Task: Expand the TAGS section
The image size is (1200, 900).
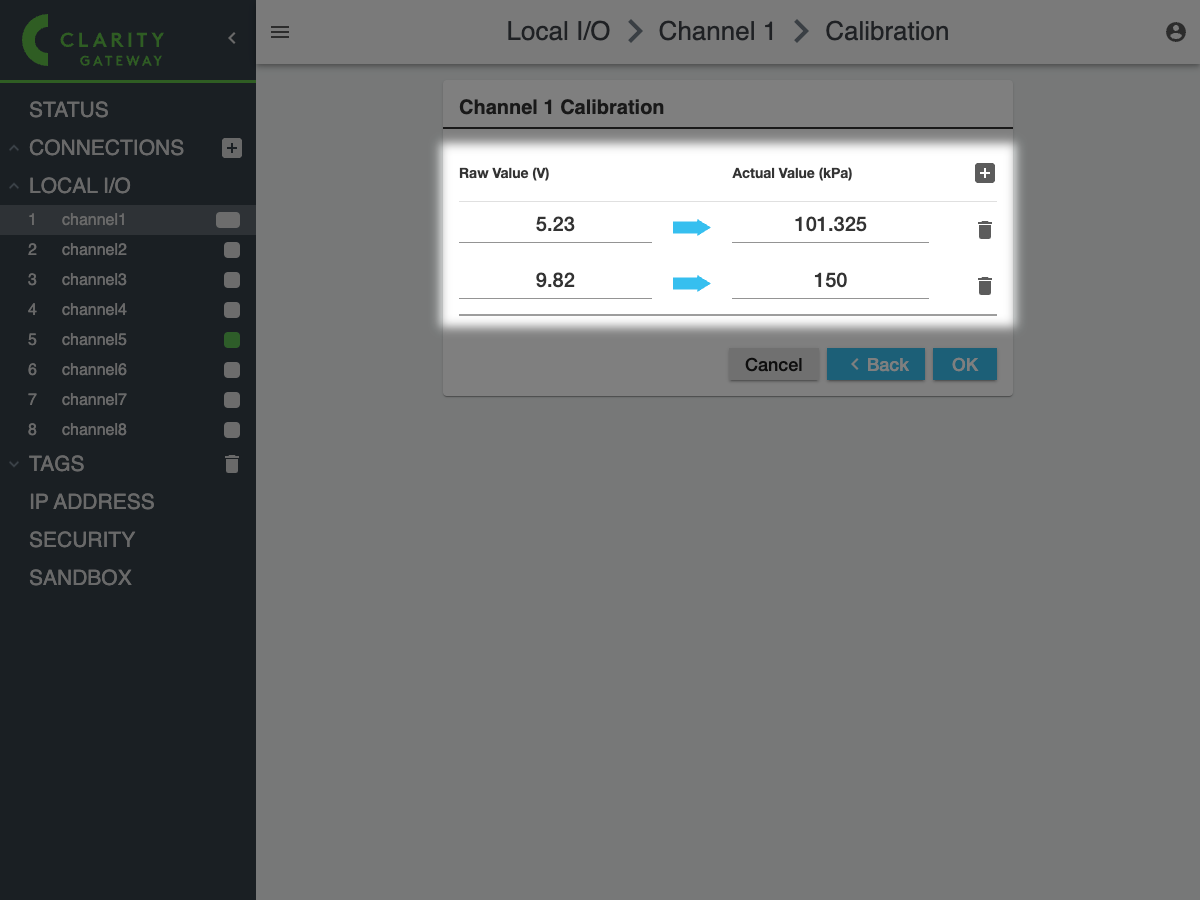Action: point(14,464)
